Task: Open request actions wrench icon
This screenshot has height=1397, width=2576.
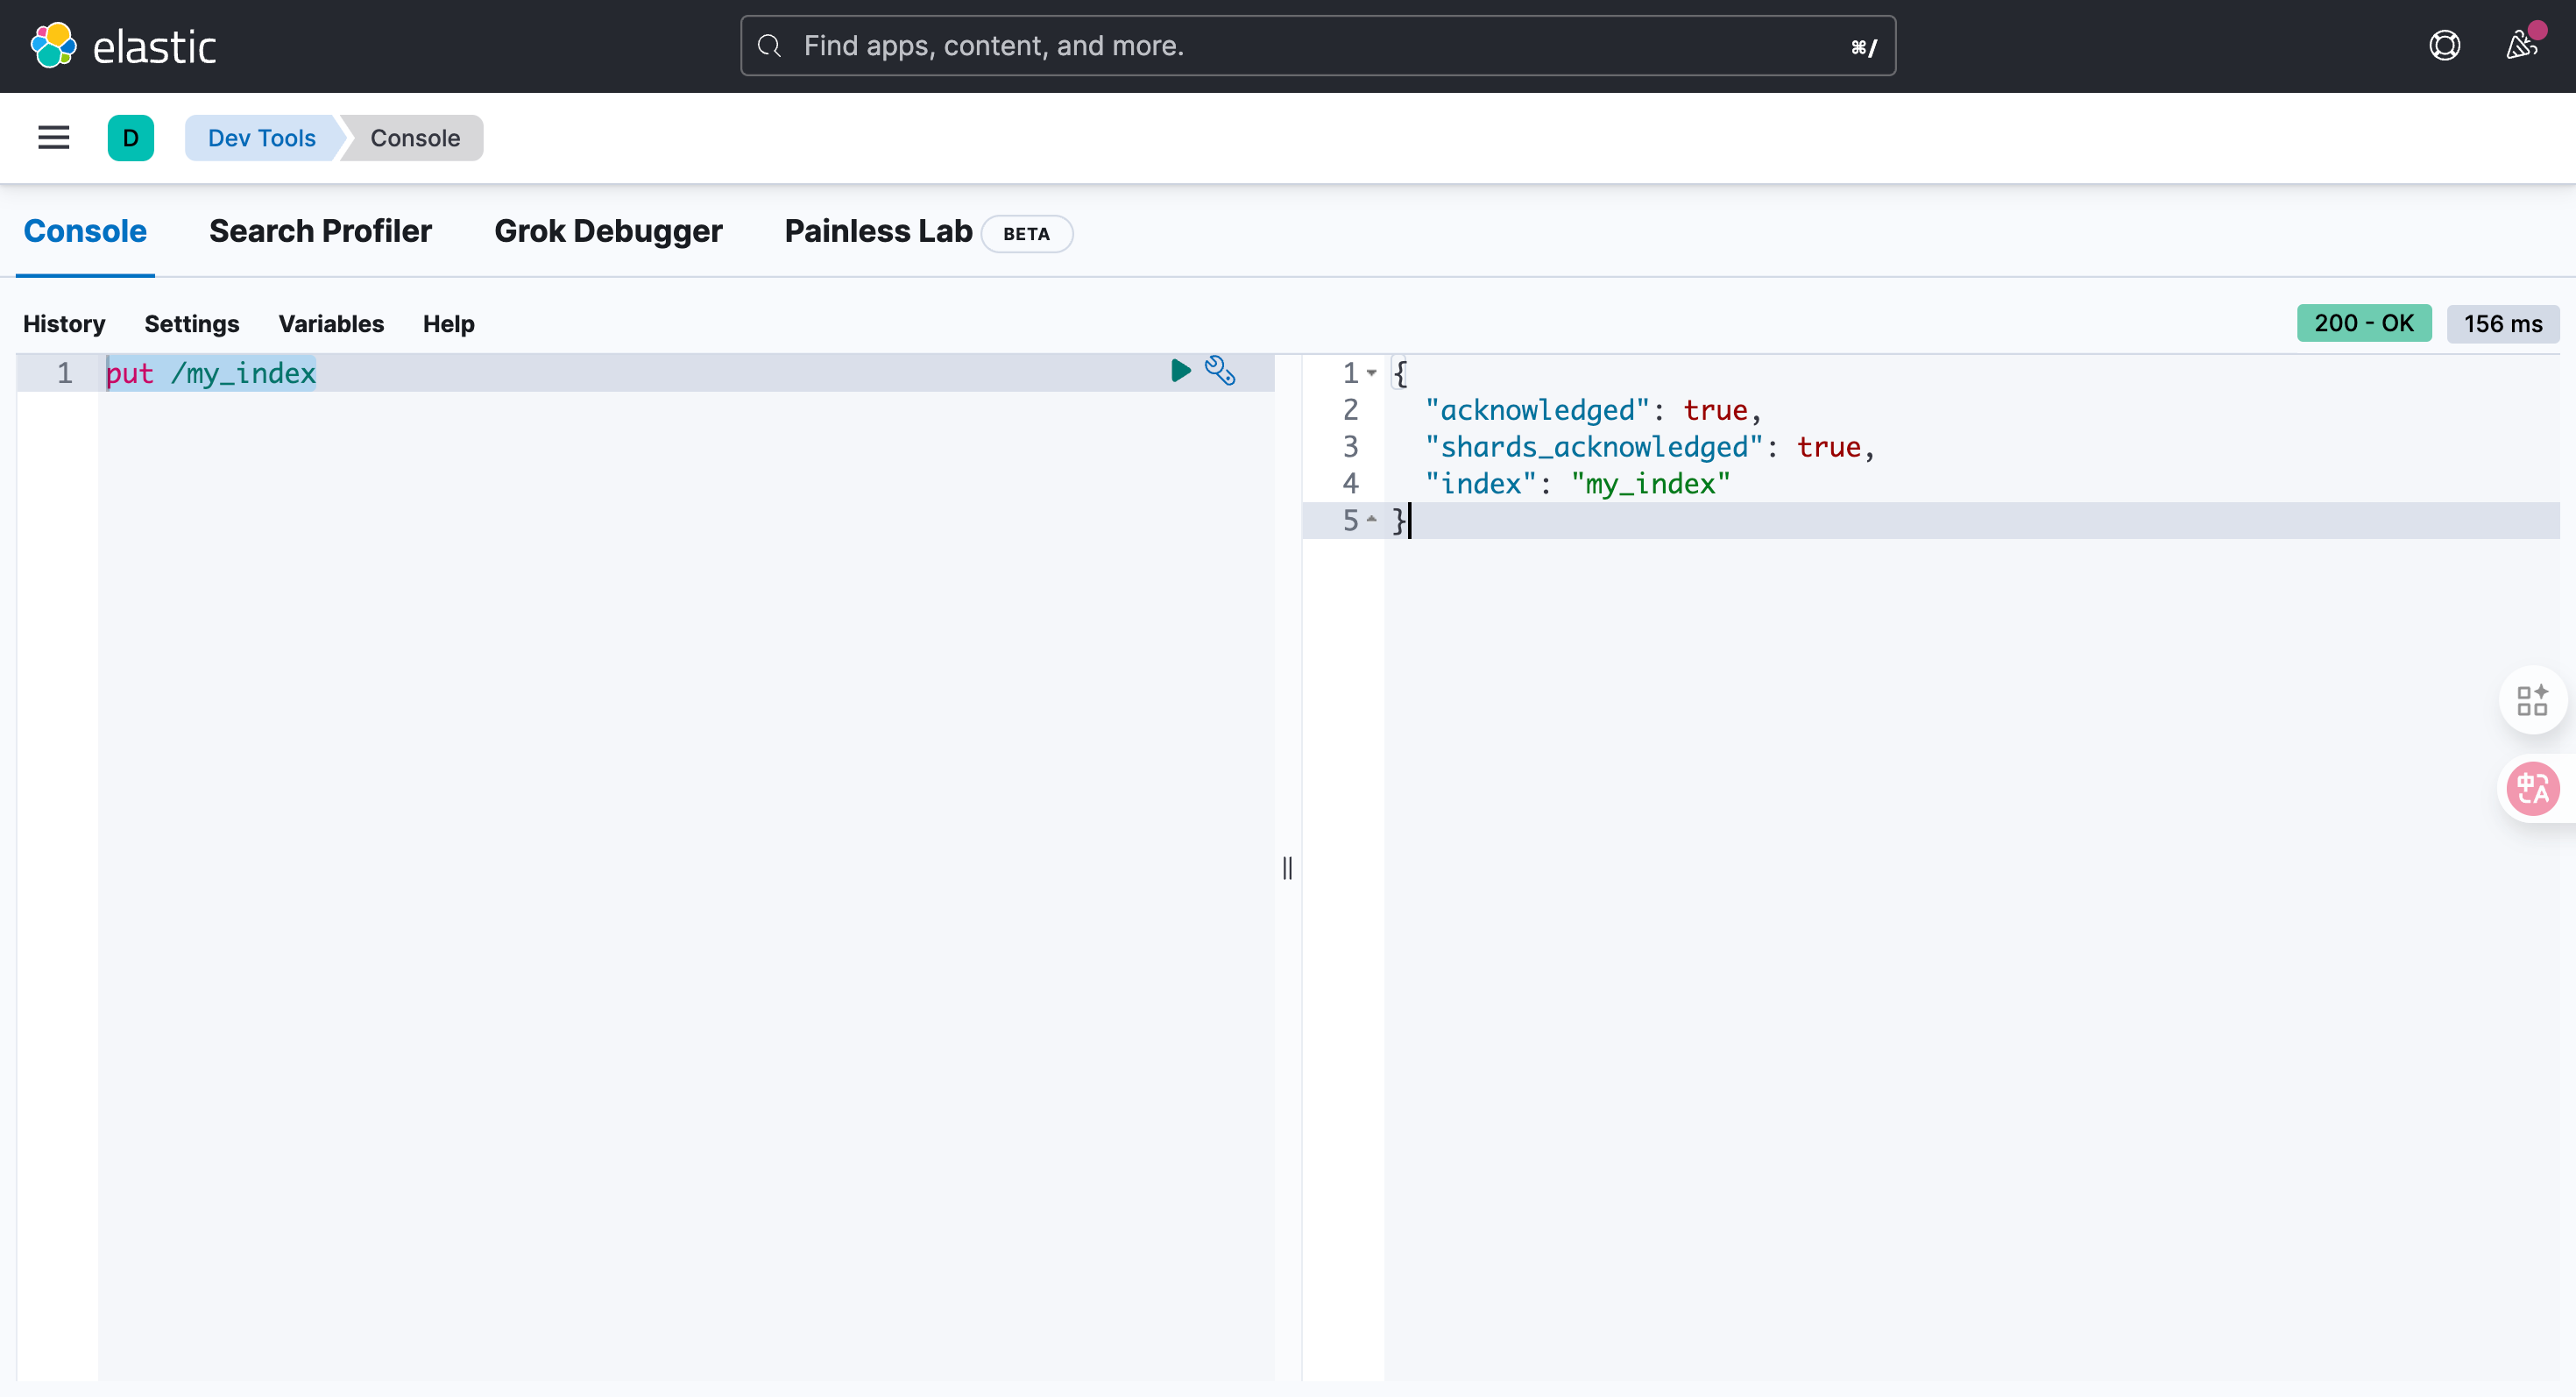Action: pos(1220,371)
